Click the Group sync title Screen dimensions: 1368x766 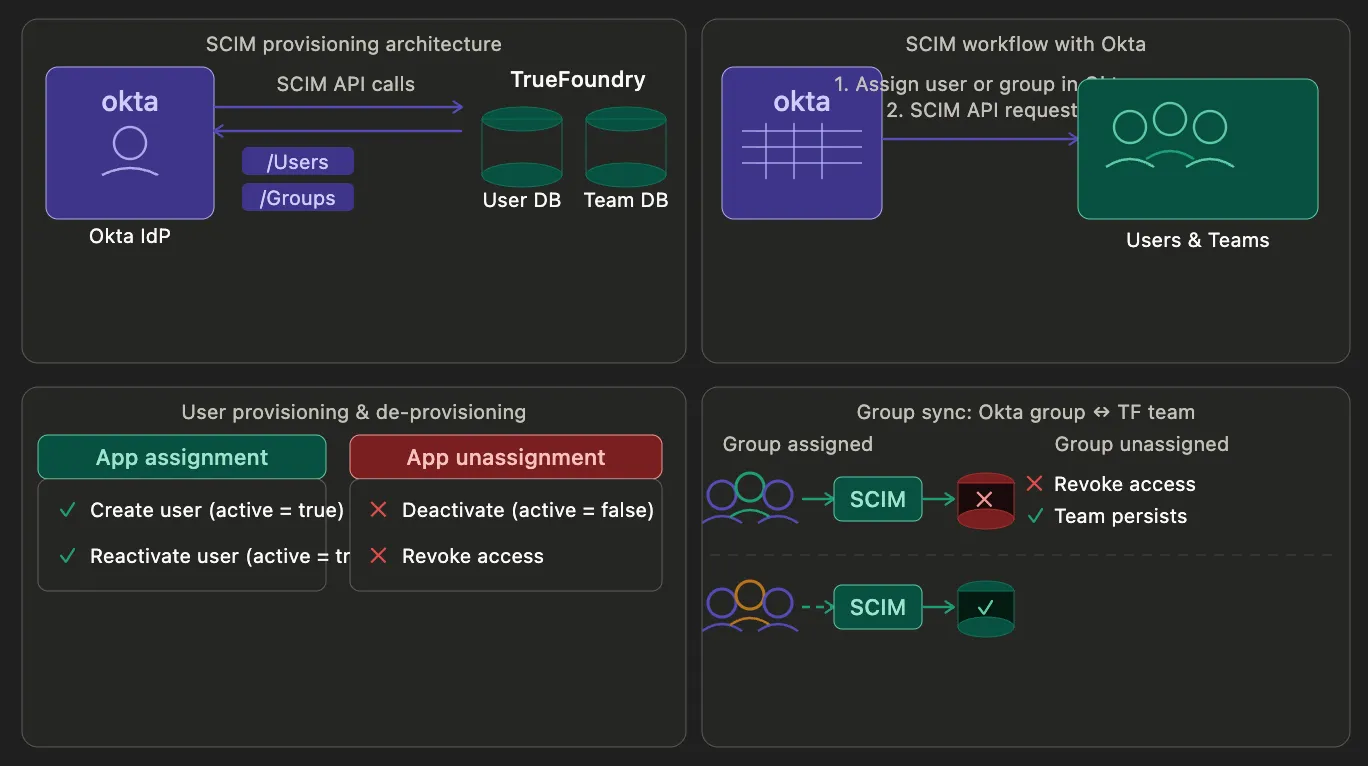(1026, 412)
